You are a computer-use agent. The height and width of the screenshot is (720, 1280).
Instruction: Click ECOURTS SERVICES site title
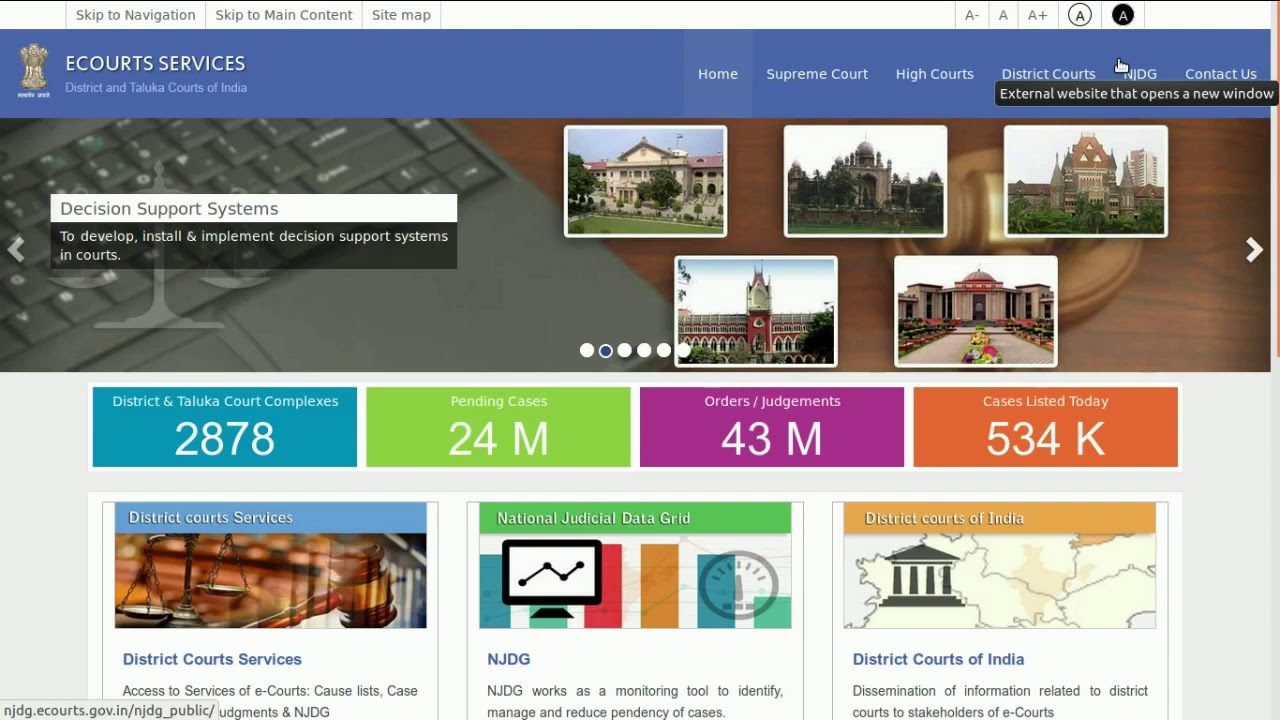[x=155, y=63]
